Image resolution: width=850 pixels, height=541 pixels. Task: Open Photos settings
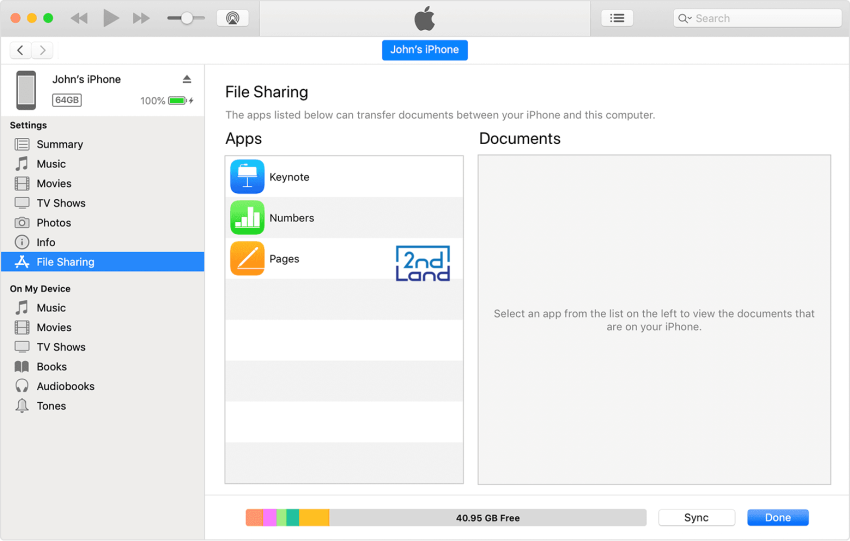point(102,222)
